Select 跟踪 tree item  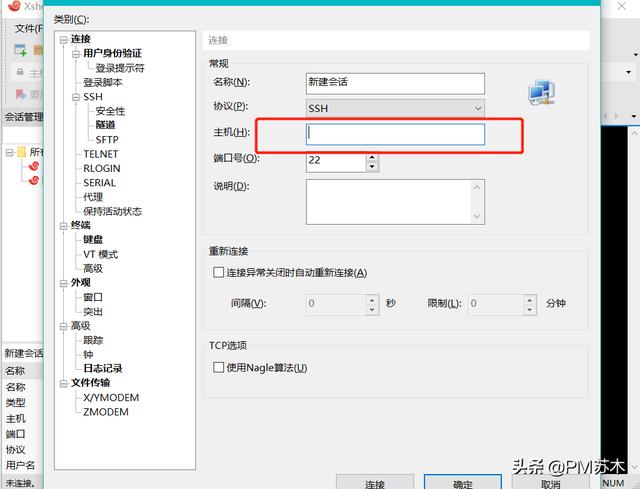(x=93, y=340)
